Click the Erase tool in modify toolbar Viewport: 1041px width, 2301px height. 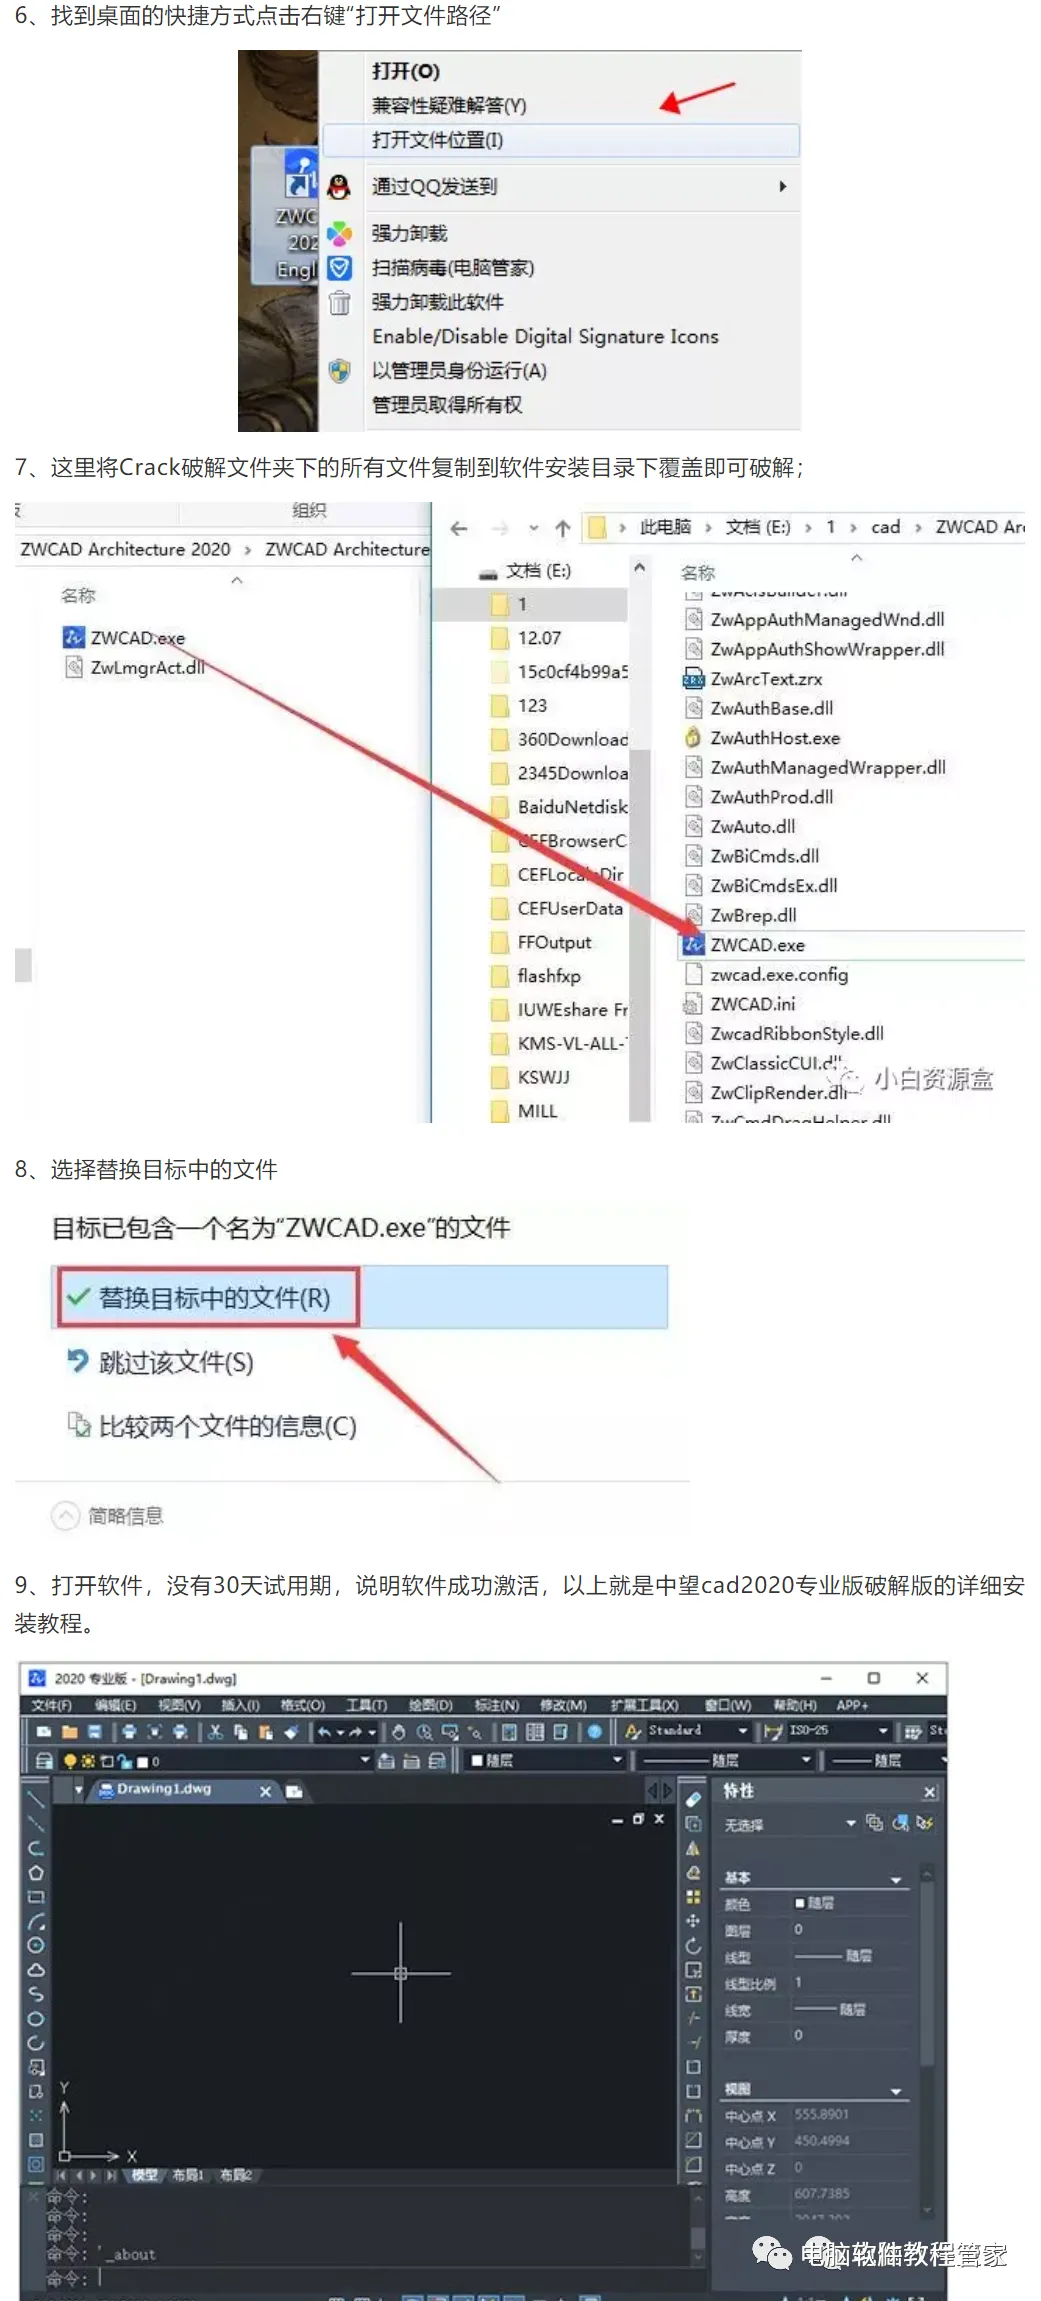693,1799
